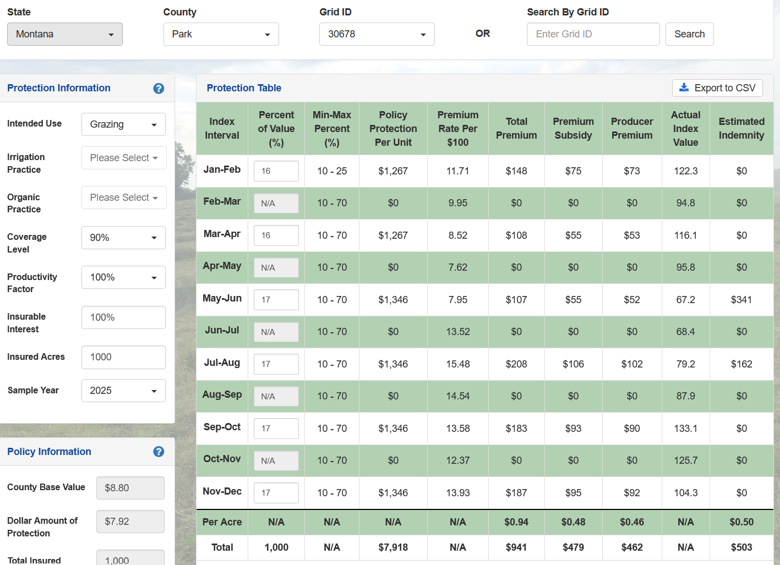The image size is (780, 565).
Task: Click Oct-Nov actual index value 125.7
Action: [685, 461]
